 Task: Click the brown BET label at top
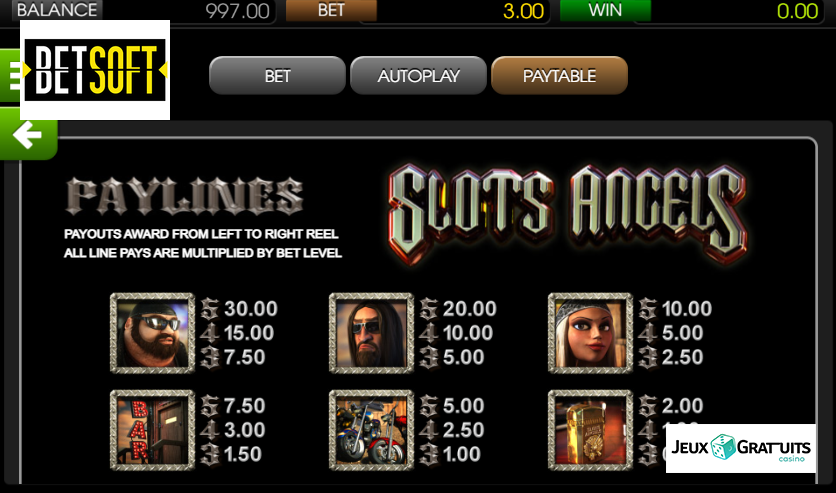click(x=331, y=10)
